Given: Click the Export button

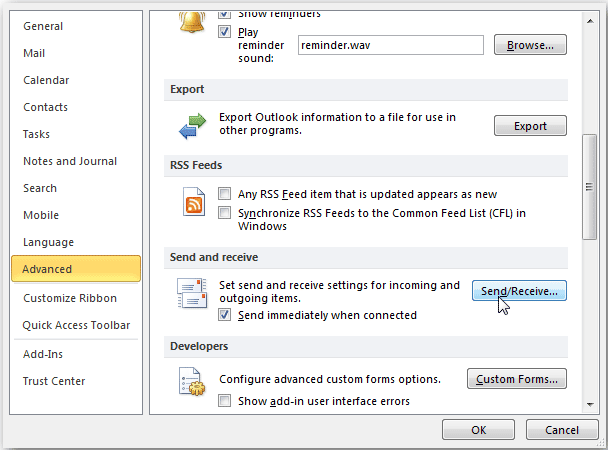Looking at the screenshot, I should [530, 126].
